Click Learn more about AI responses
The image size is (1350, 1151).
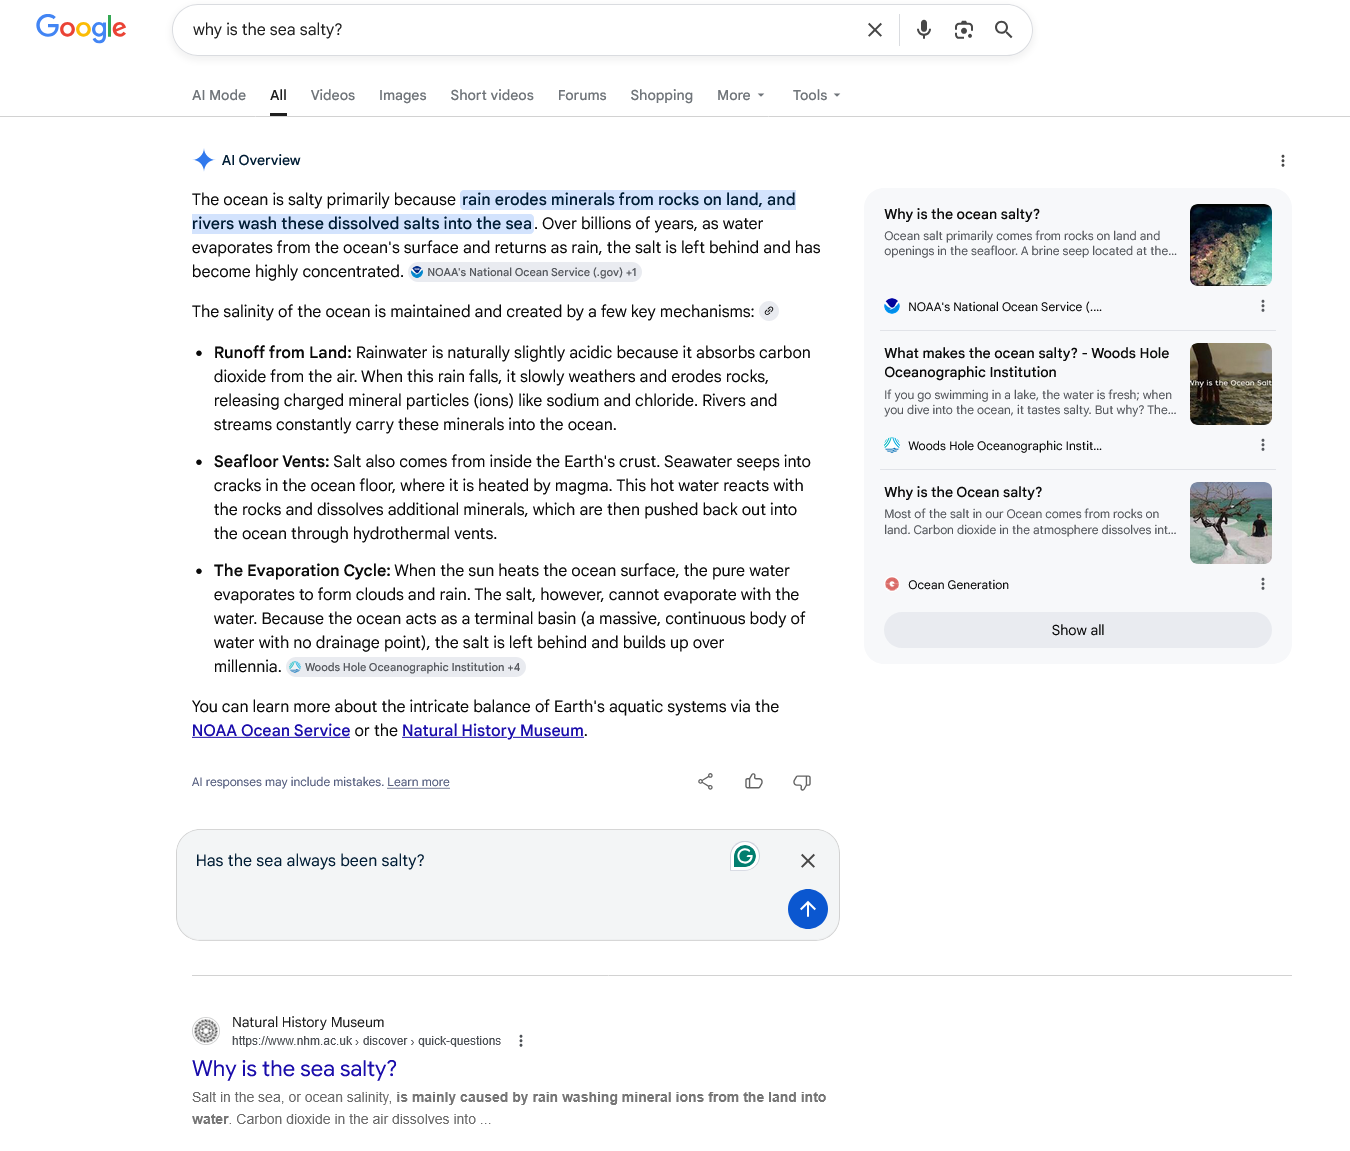pos(418,782)
